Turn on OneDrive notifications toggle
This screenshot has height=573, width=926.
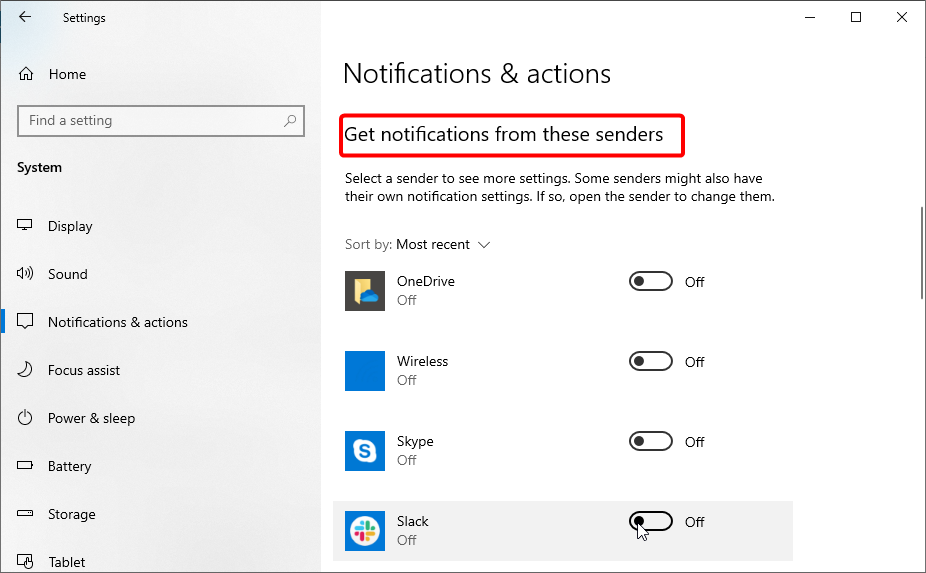point(651,281)
